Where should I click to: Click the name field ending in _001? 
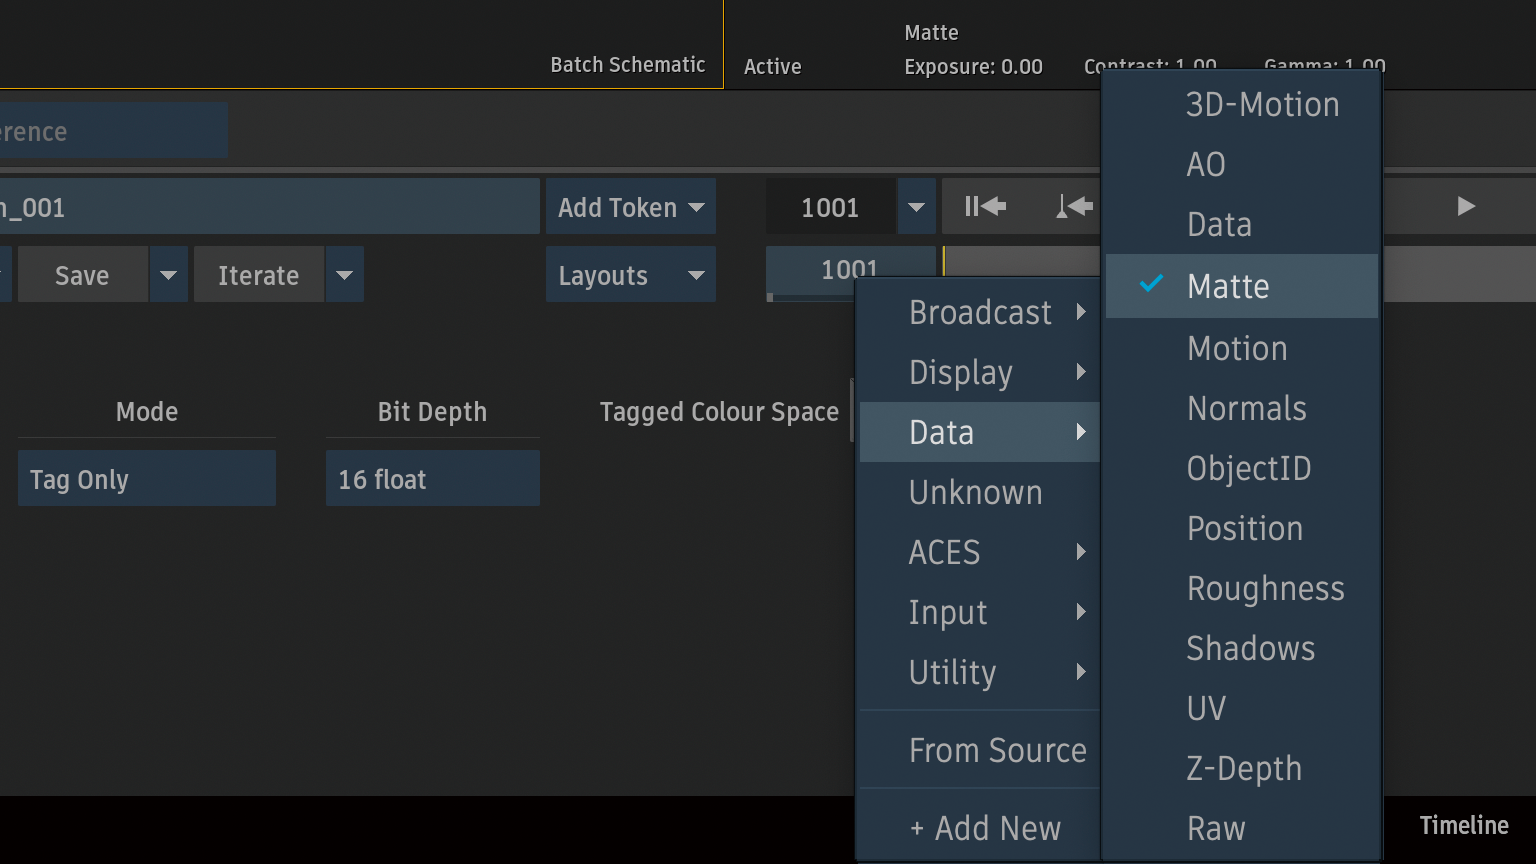click(x=268, y=207)
